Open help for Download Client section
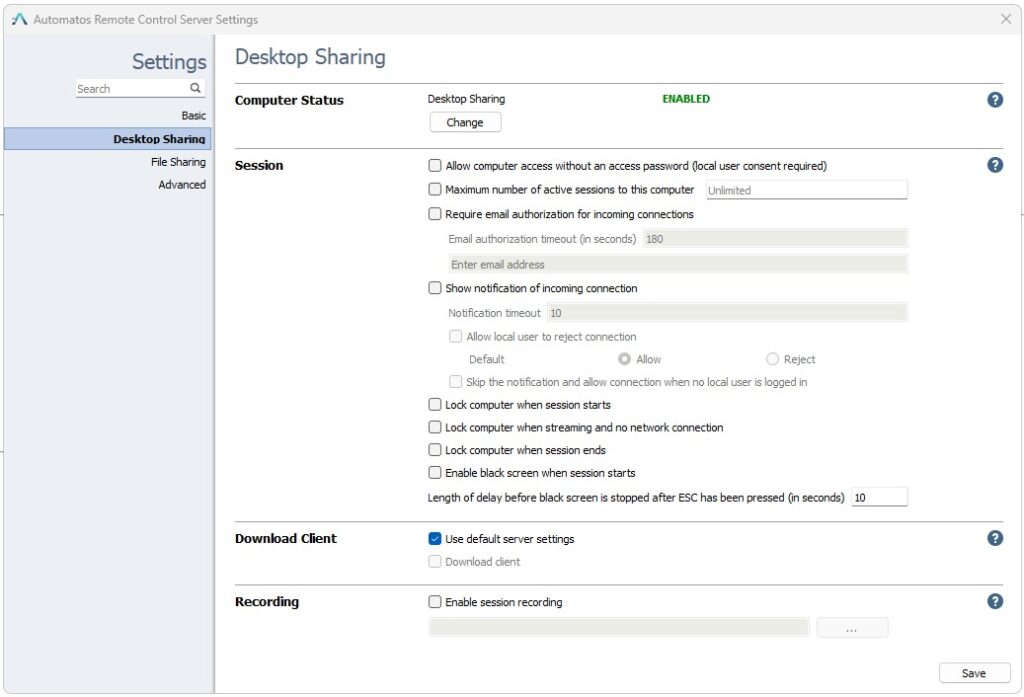Image resolution: width=1024 pixels, height=697 pixels. click(995, 537)
